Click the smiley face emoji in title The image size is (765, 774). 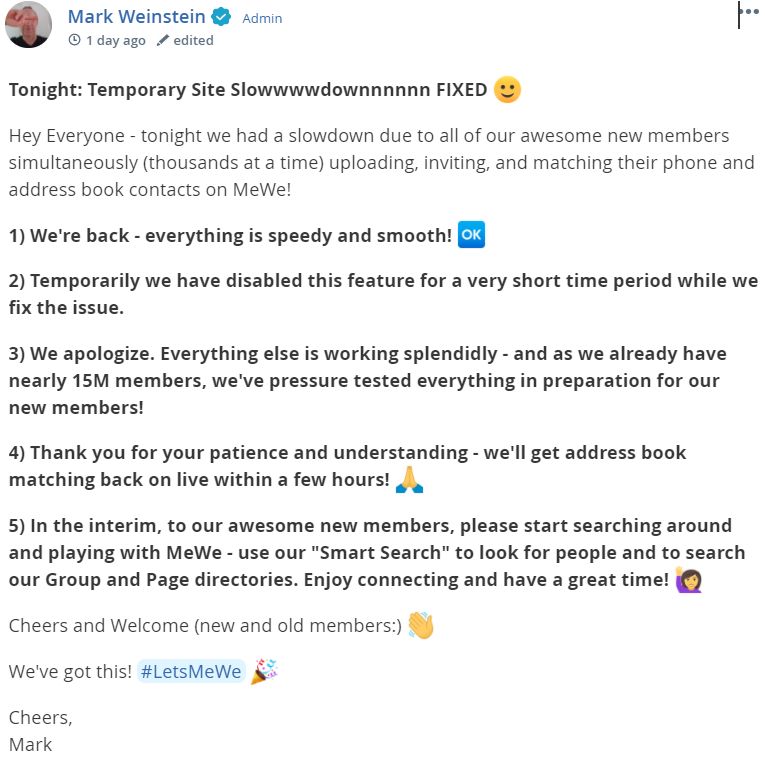pos(507,90)
